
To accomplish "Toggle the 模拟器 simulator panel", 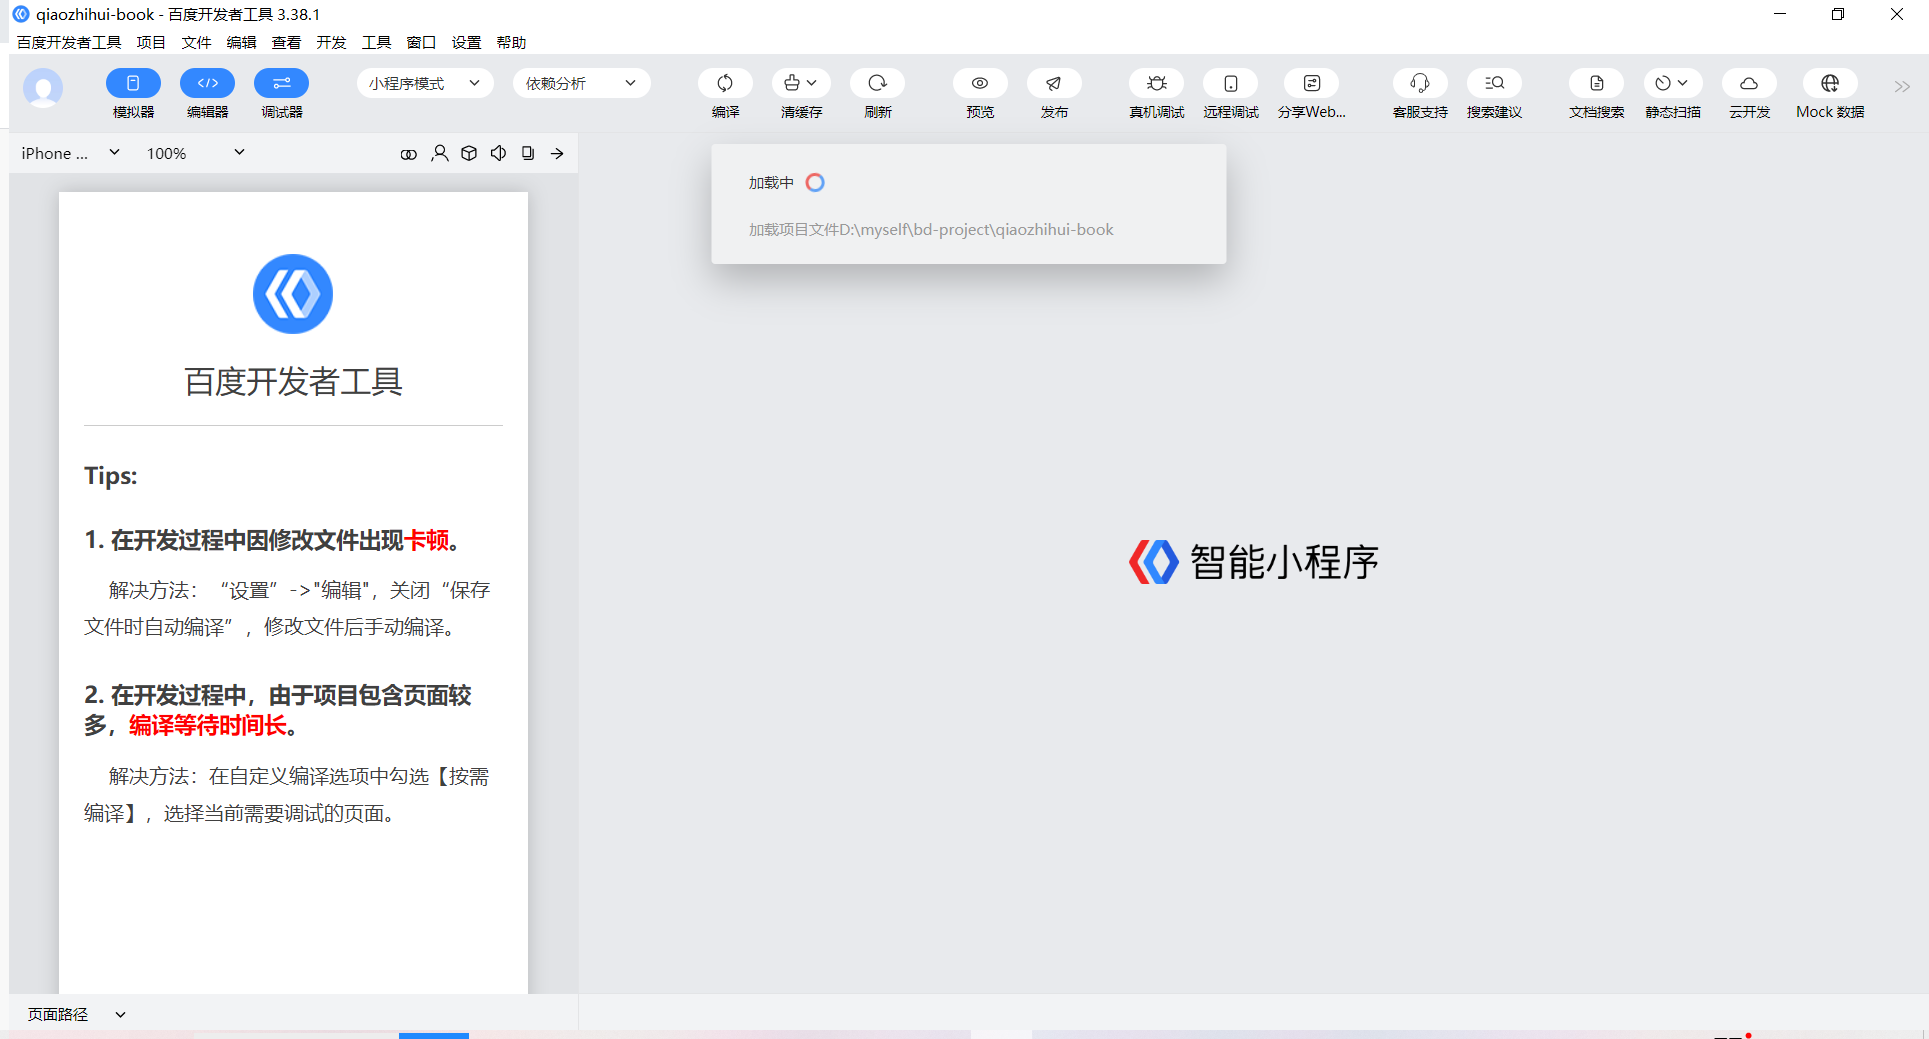I will click(133, 83).
